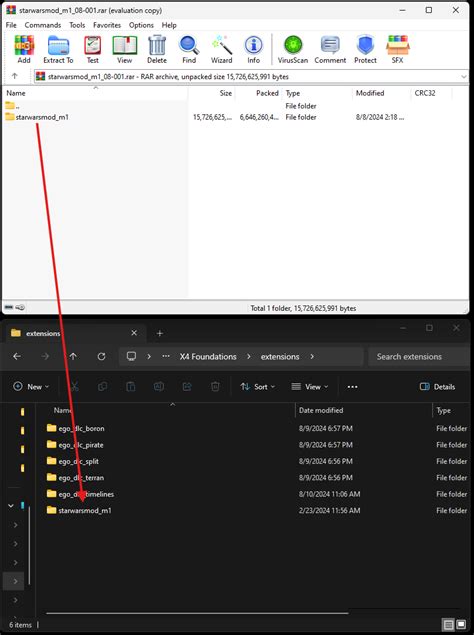
Task: Click the Delete icon in Explorer toolbar
Action: (216, 387)
